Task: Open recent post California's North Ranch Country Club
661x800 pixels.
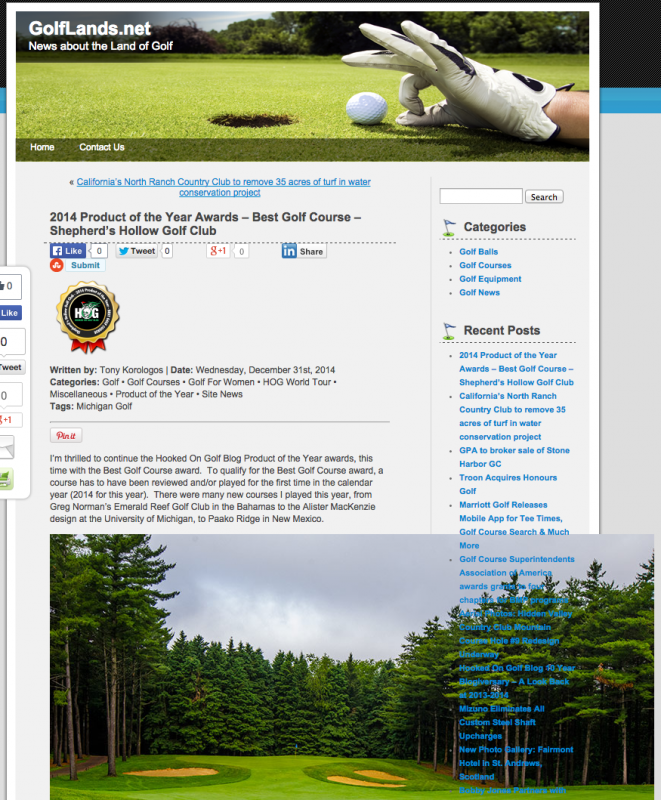Action: [512, 416]
